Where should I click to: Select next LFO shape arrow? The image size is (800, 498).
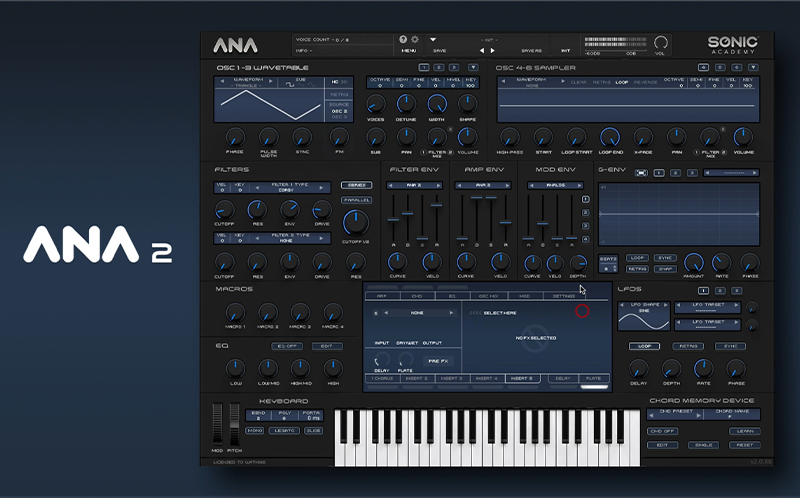[x=665, y=305]
